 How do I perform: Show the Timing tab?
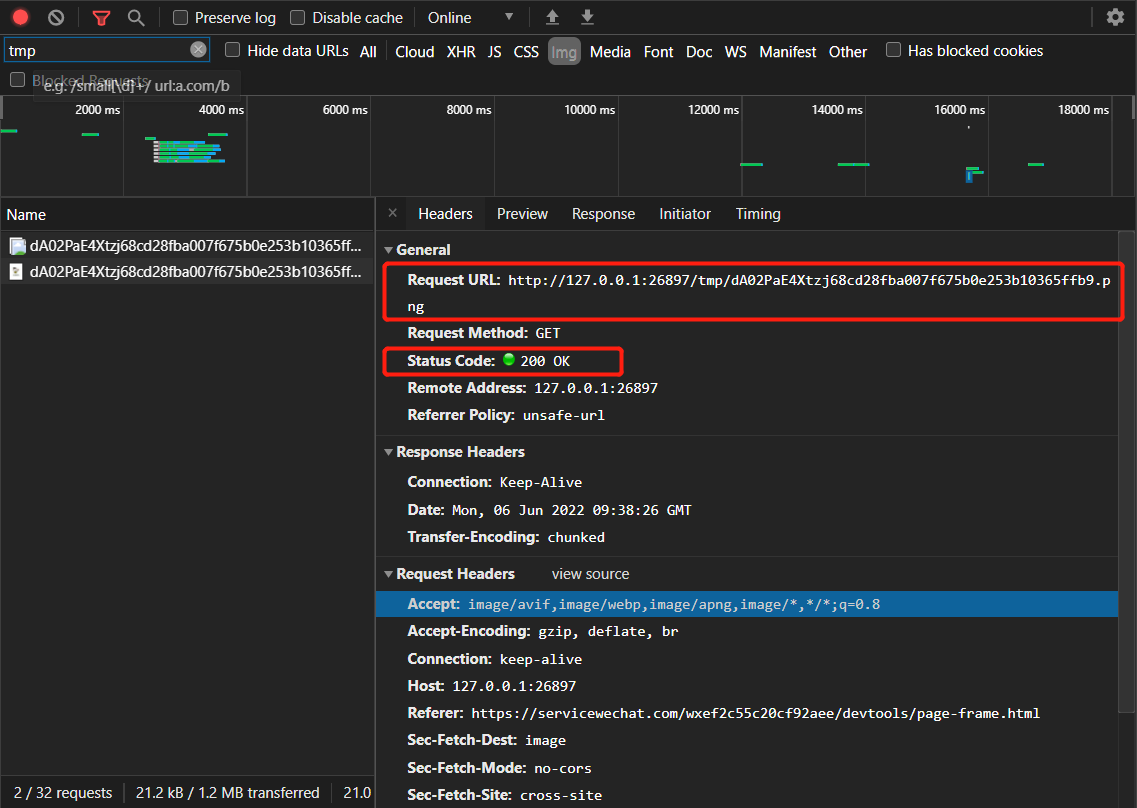(x=758, y=214)
